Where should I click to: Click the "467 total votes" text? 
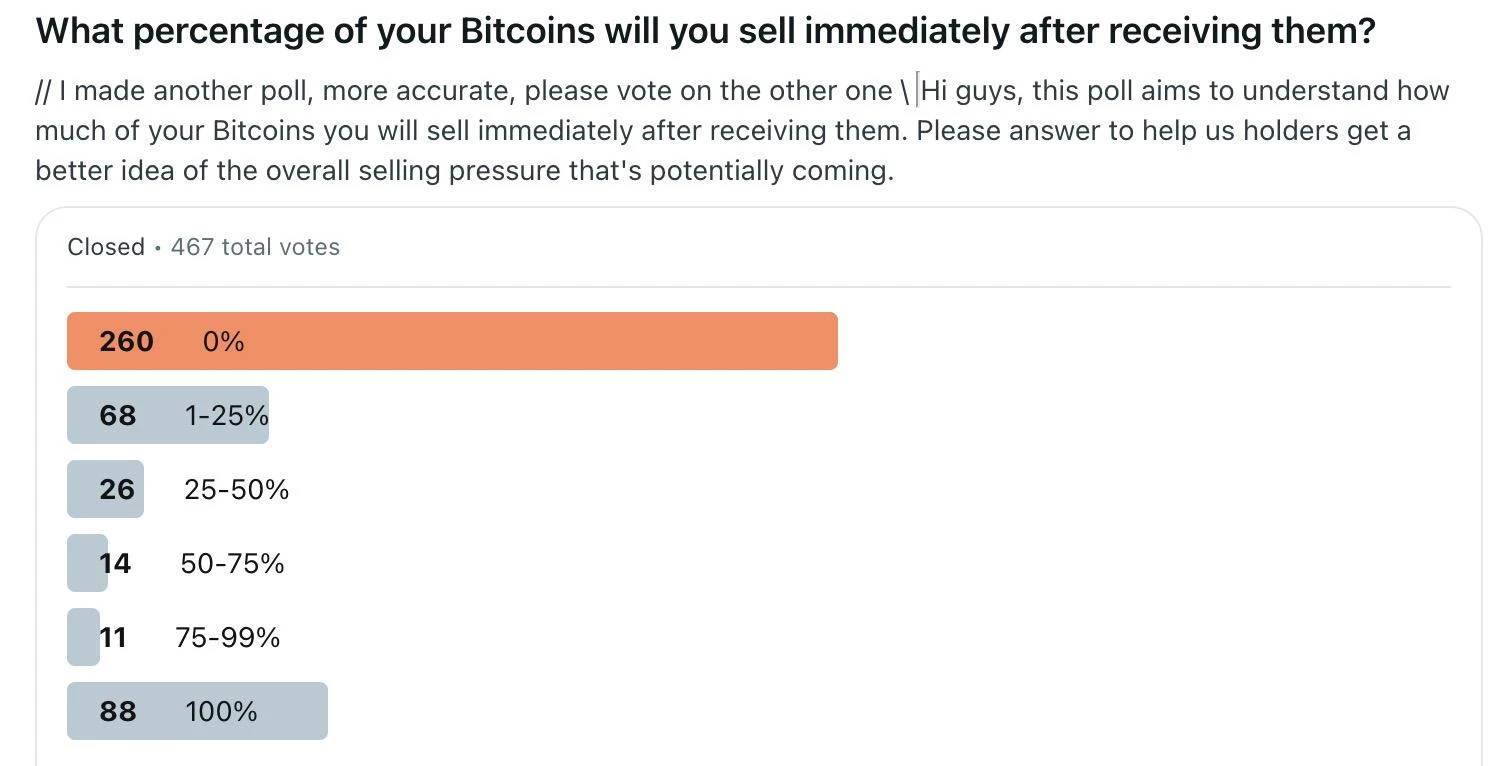pyautogui.click(x=255, y=247)
